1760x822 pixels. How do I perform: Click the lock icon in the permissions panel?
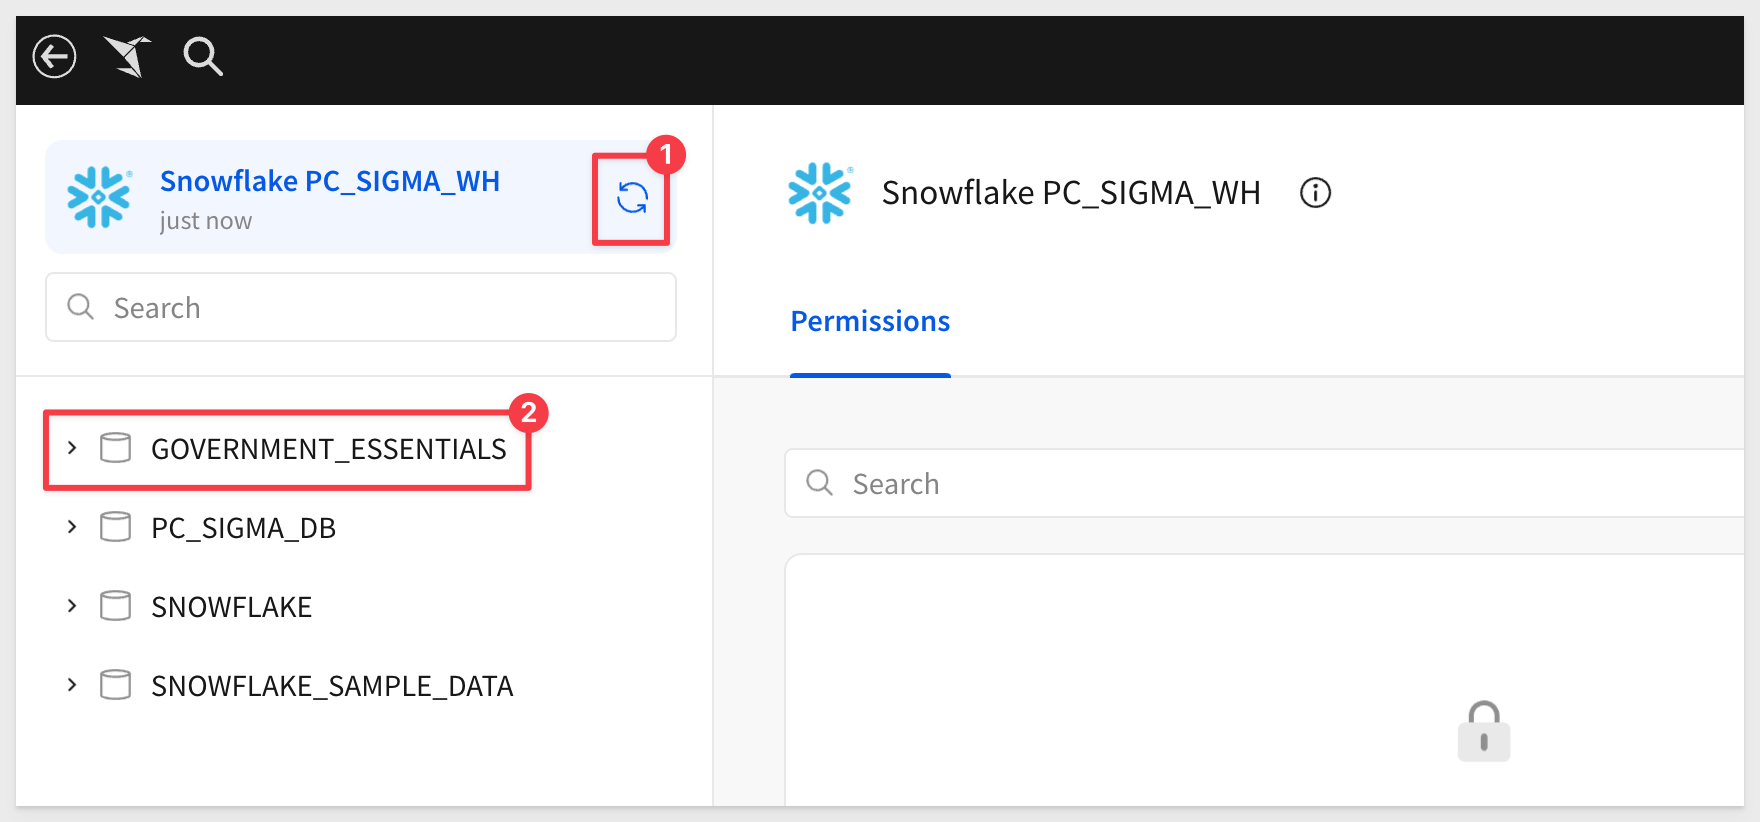[1484, 731]
